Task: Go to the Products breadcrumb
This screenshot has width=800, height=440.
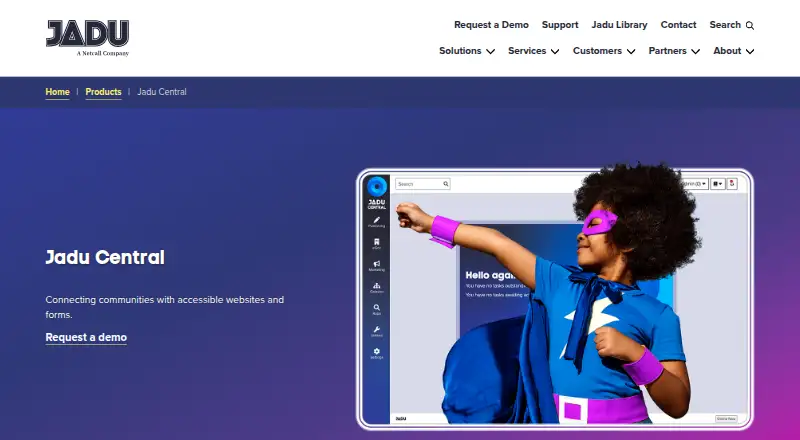Action: pyautogui.click(x=104, y=92)
